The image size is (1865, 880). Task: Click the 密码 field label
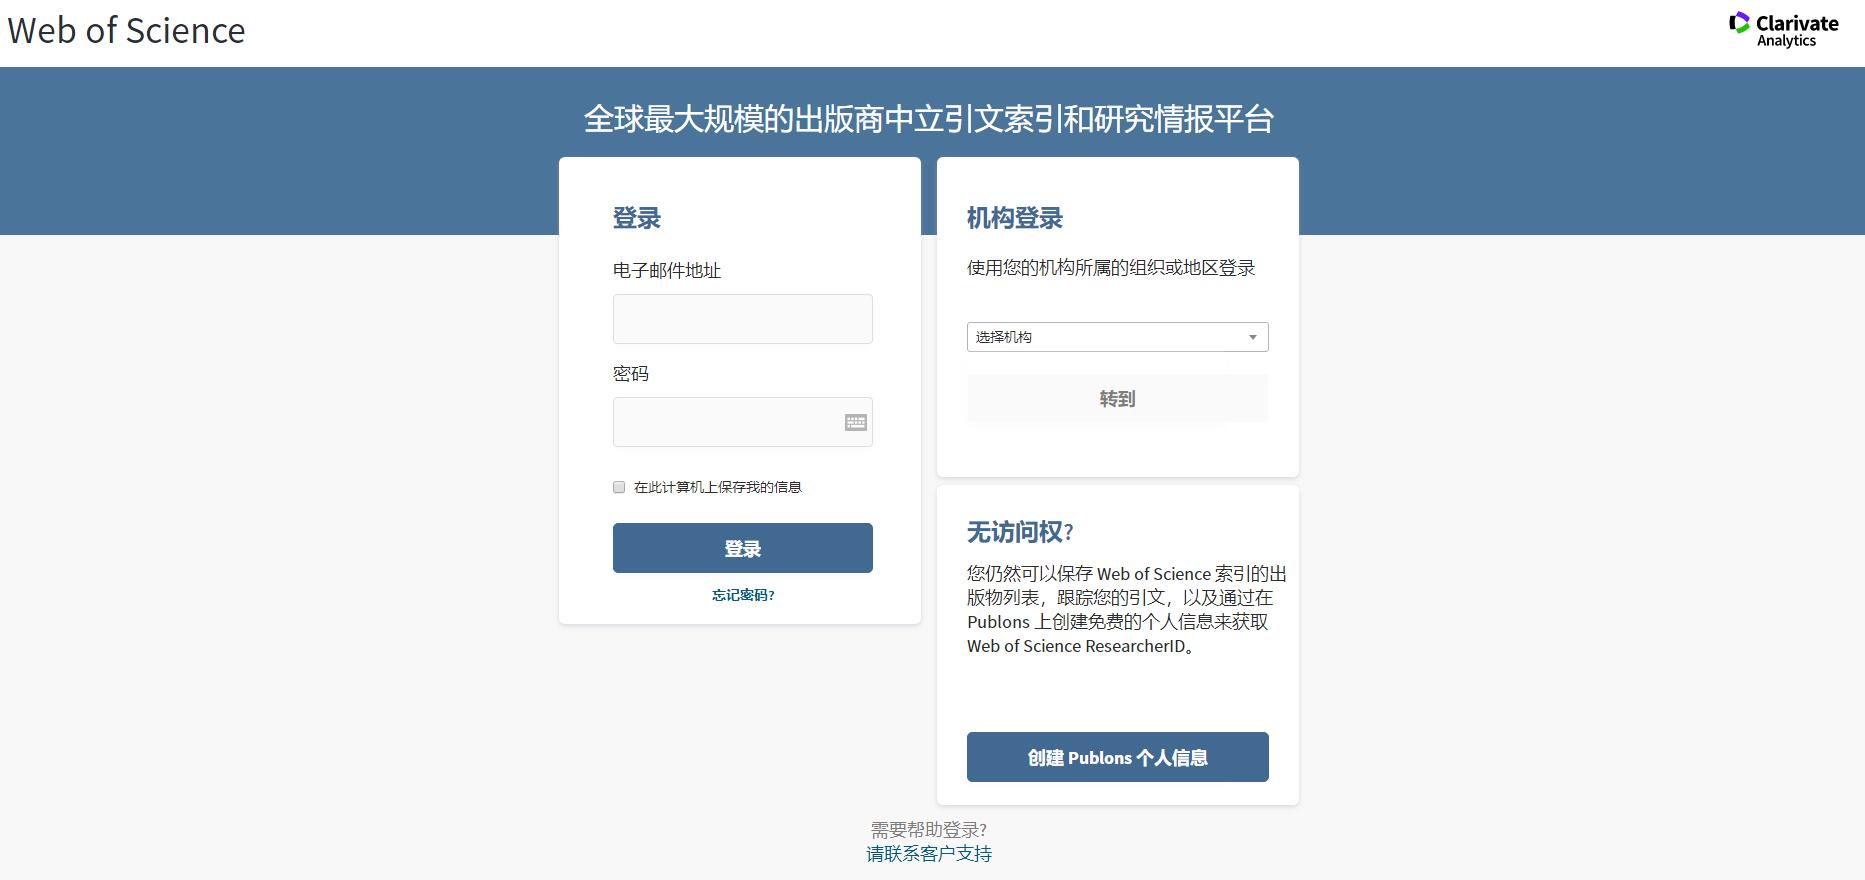631,374
